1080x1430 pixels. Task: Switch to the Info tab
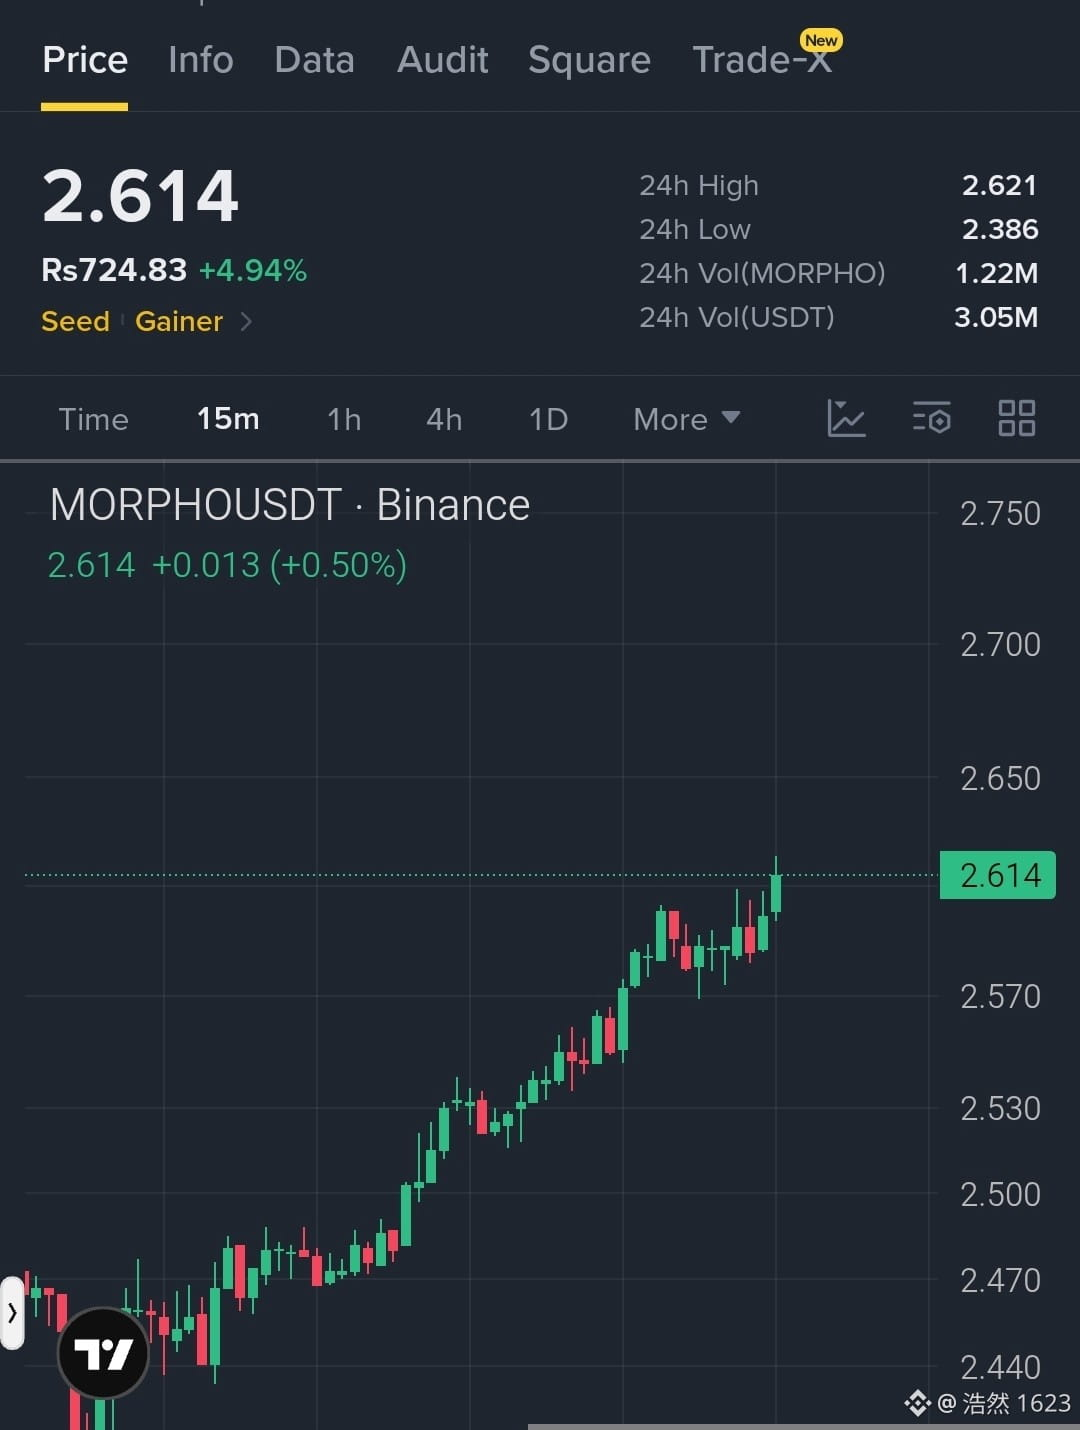(201, 60)
